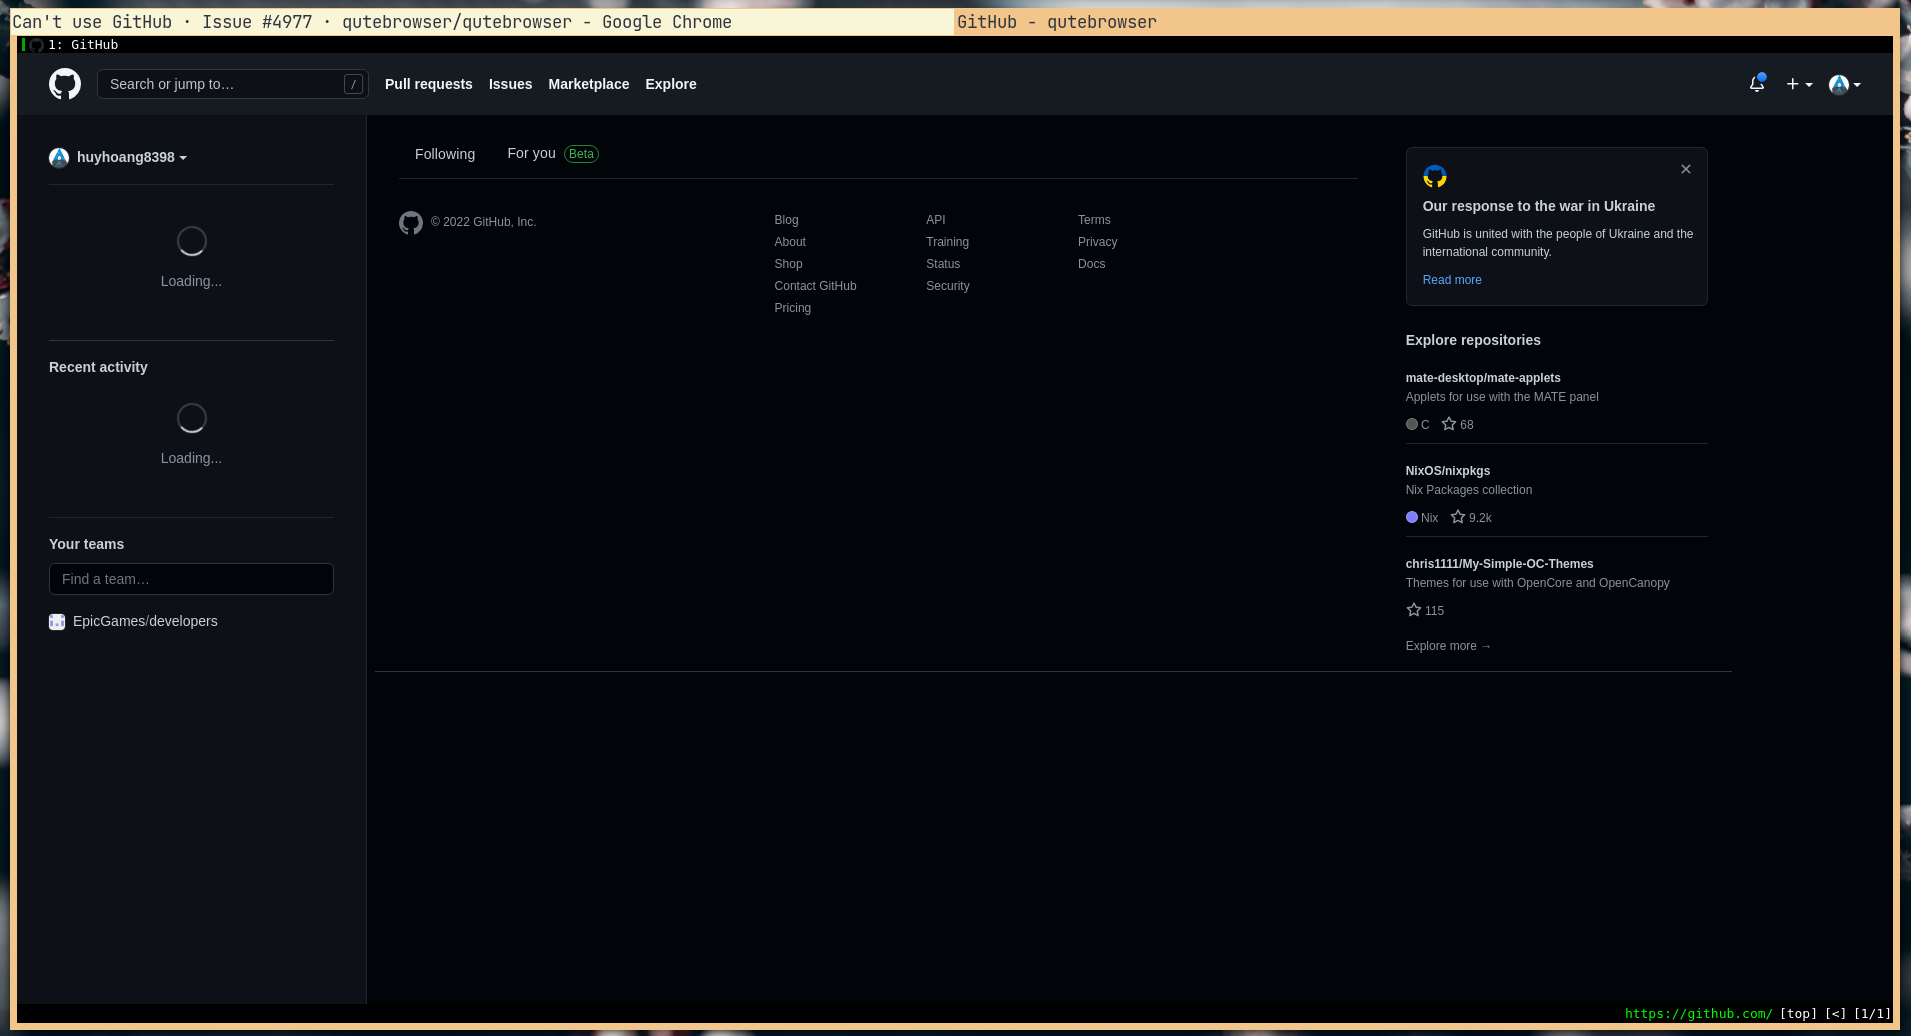Click the slash shortcut key icon

pyautogui.click(x=353, y=84)
